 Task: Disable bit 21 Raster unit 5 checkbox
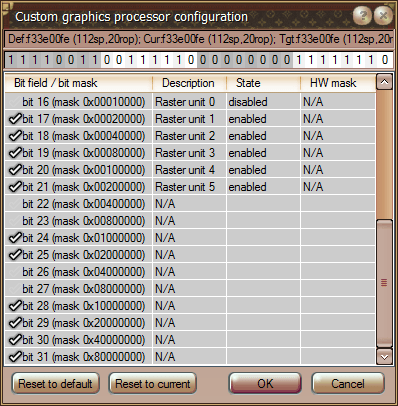pyautogui.click(x=15, y=187)
